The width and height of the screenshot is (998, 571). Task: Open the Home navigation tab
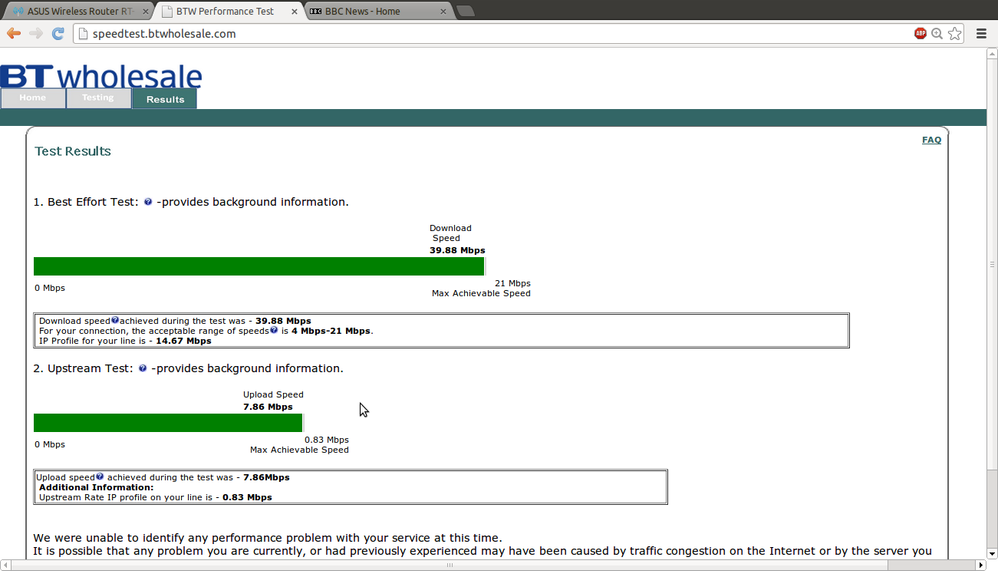[x=32, y=98]
